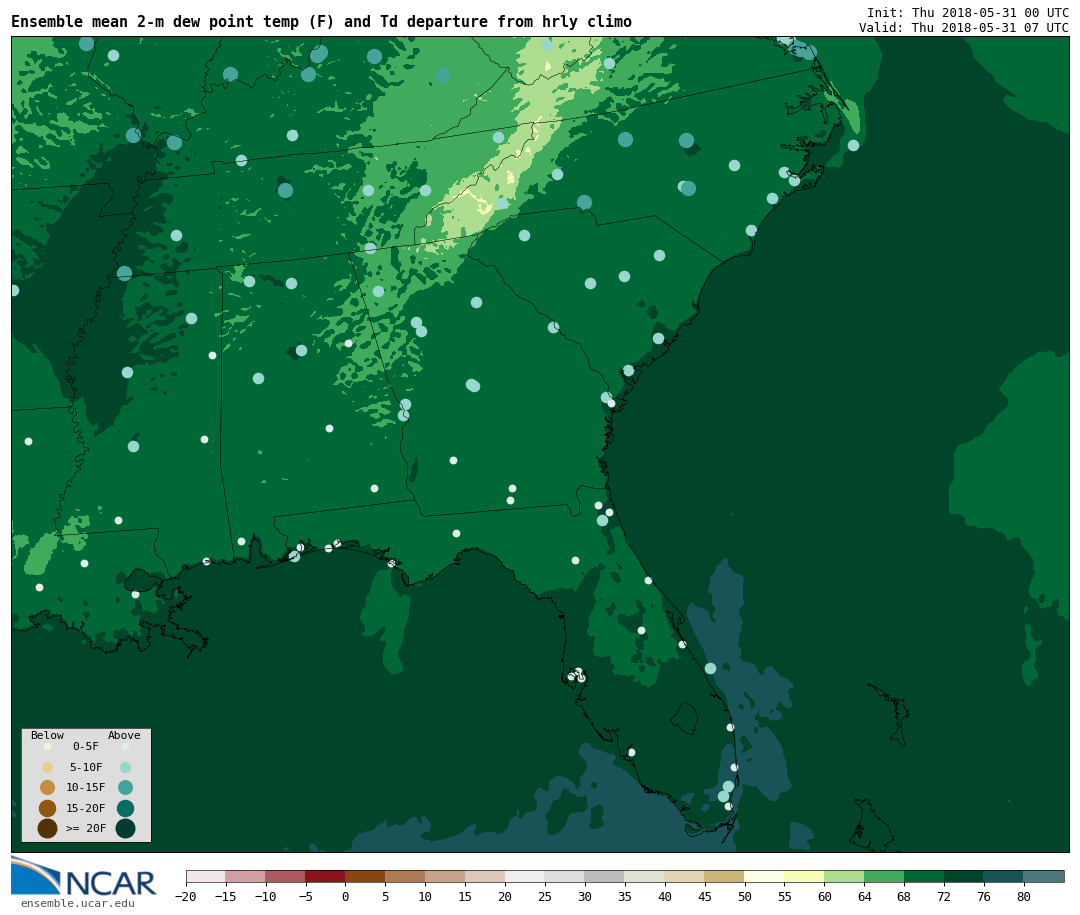Click the '80' color bar tick label
1080x915 pixels.
pyautogui.click(x=1024, y=896)
